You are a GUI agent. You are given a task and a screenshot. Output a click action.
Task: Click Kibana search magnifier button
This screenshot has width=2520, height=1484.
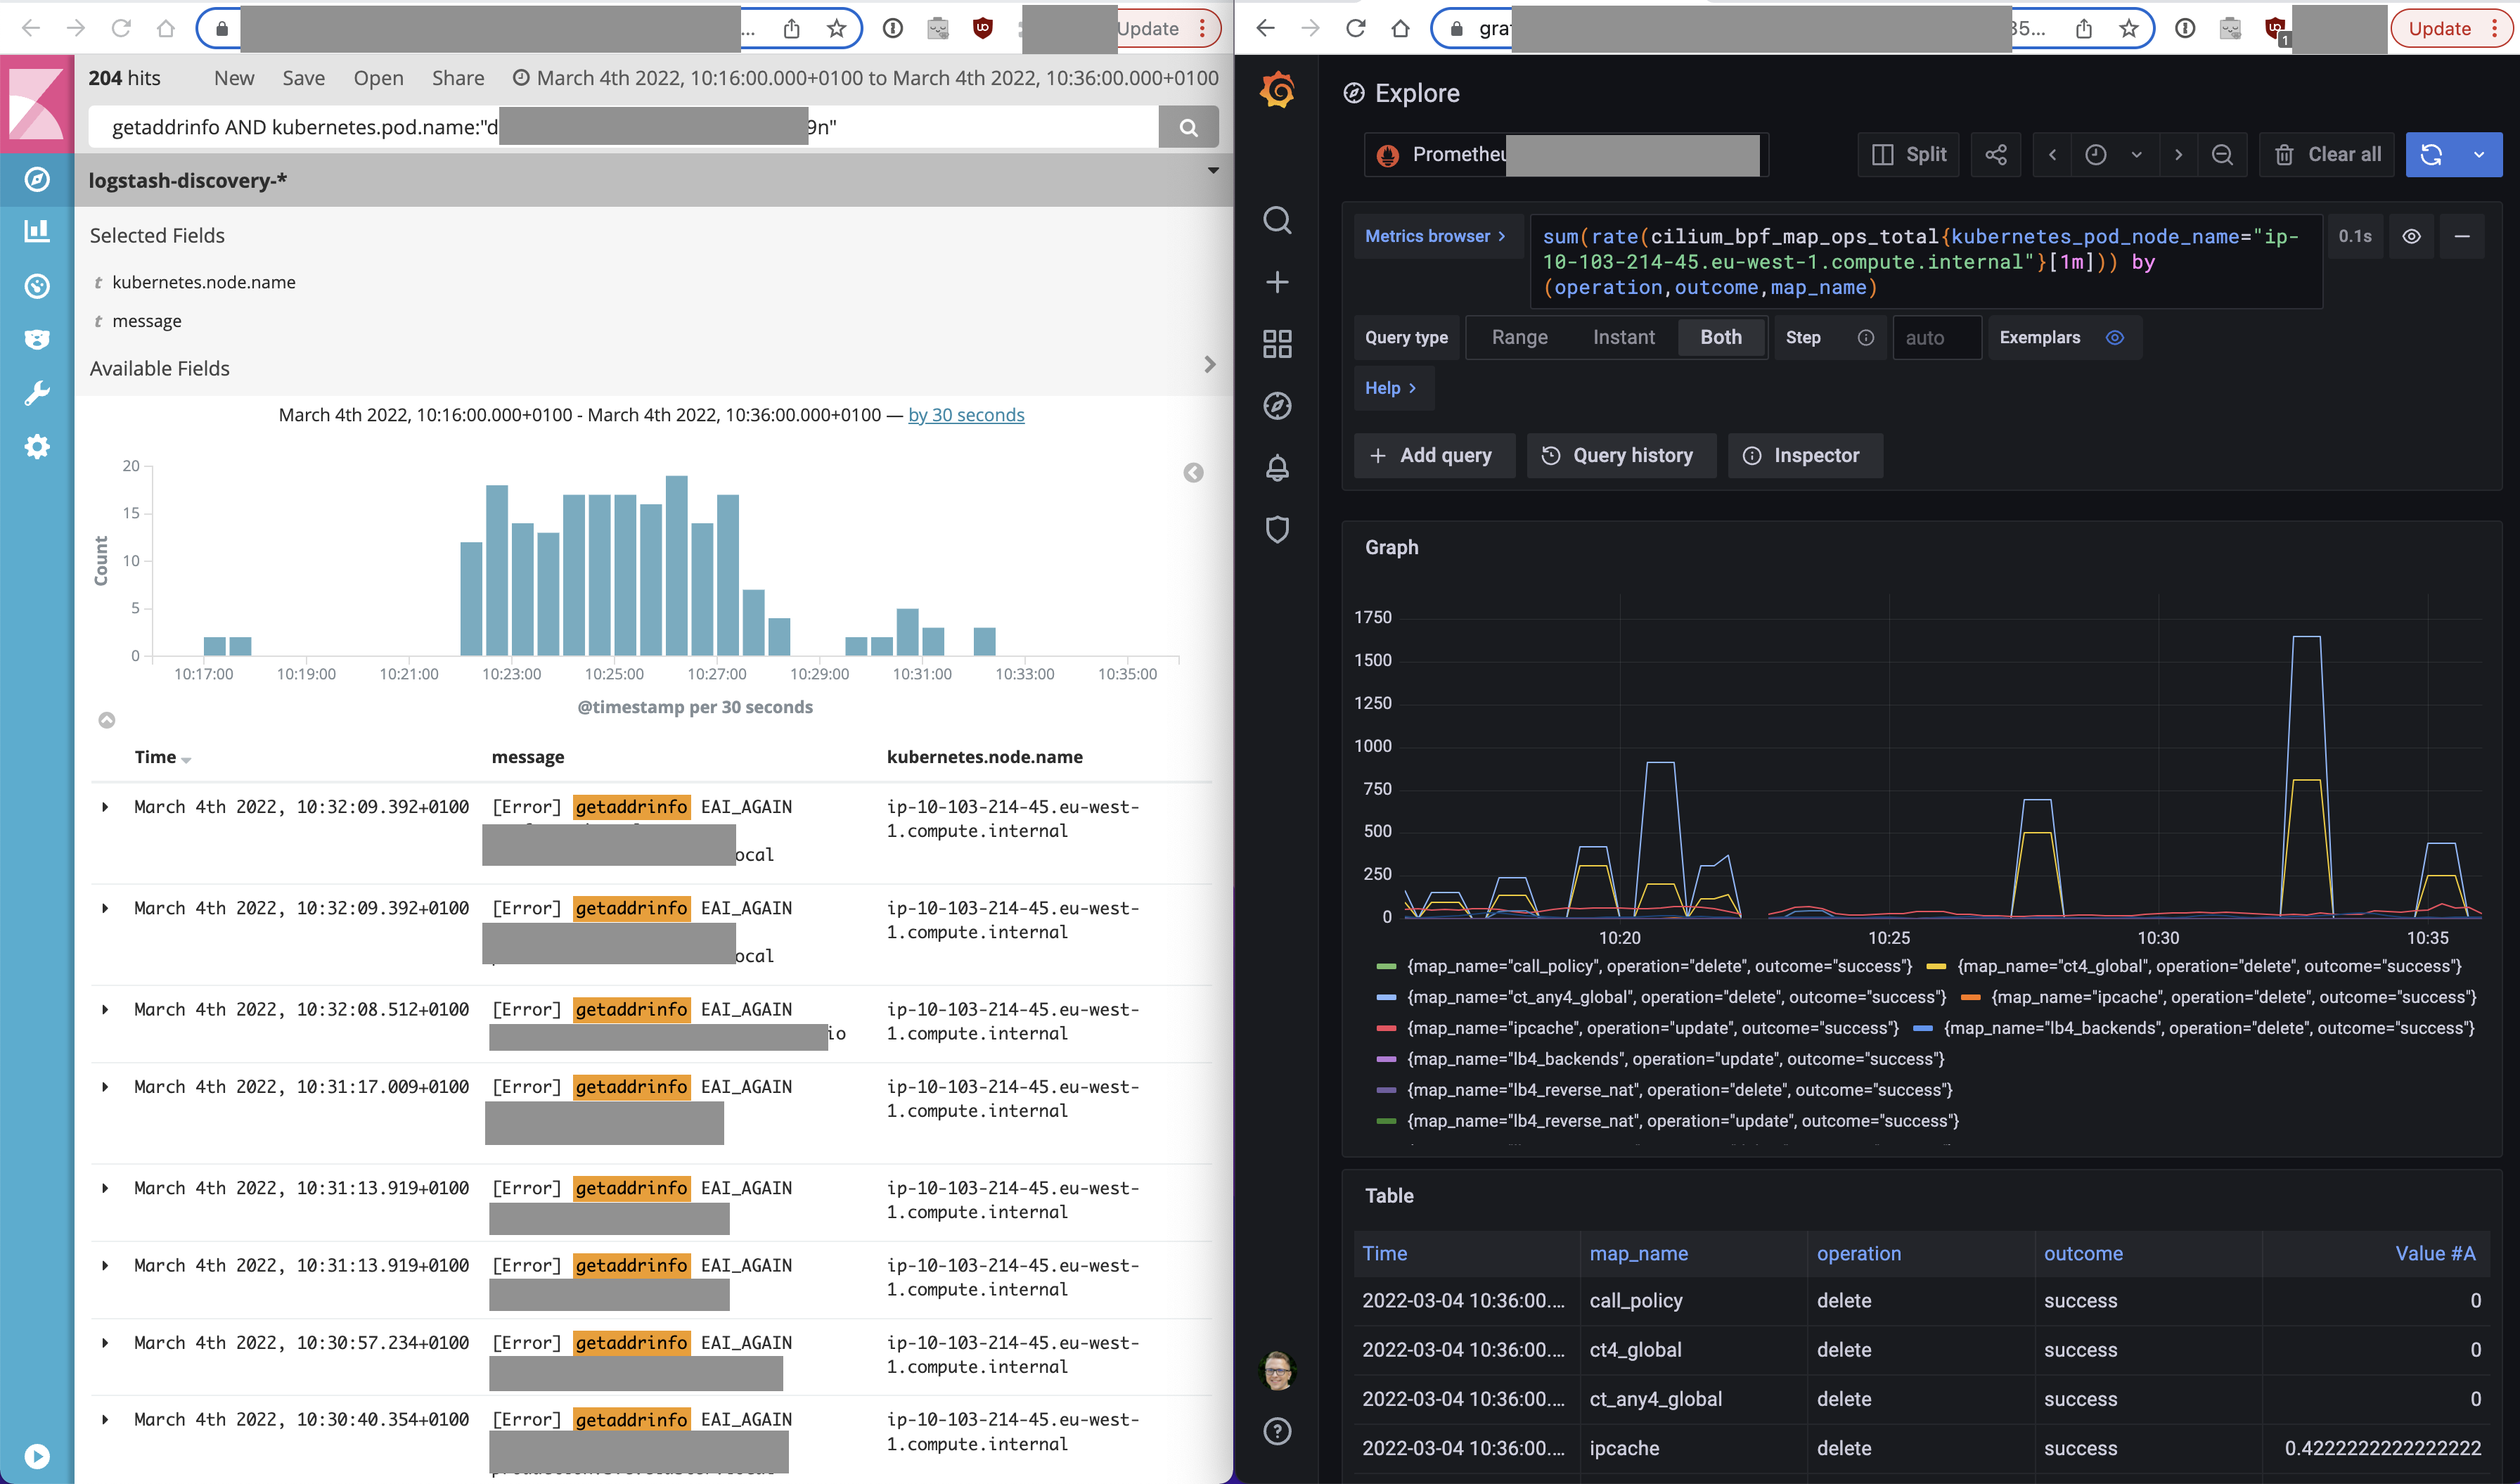pyautogui.click(x=1188, y=127)
